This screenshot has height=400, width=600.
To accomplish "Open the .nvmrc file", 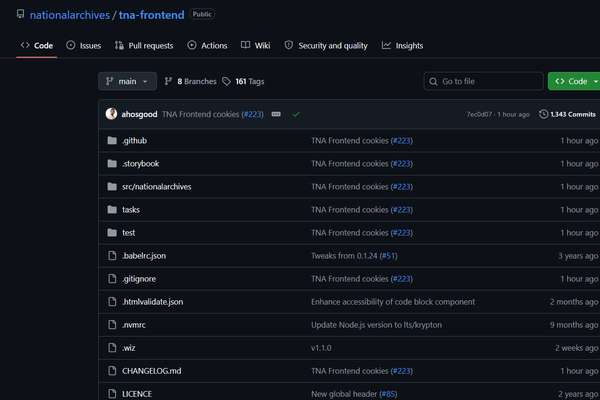I will click(134, 325).
